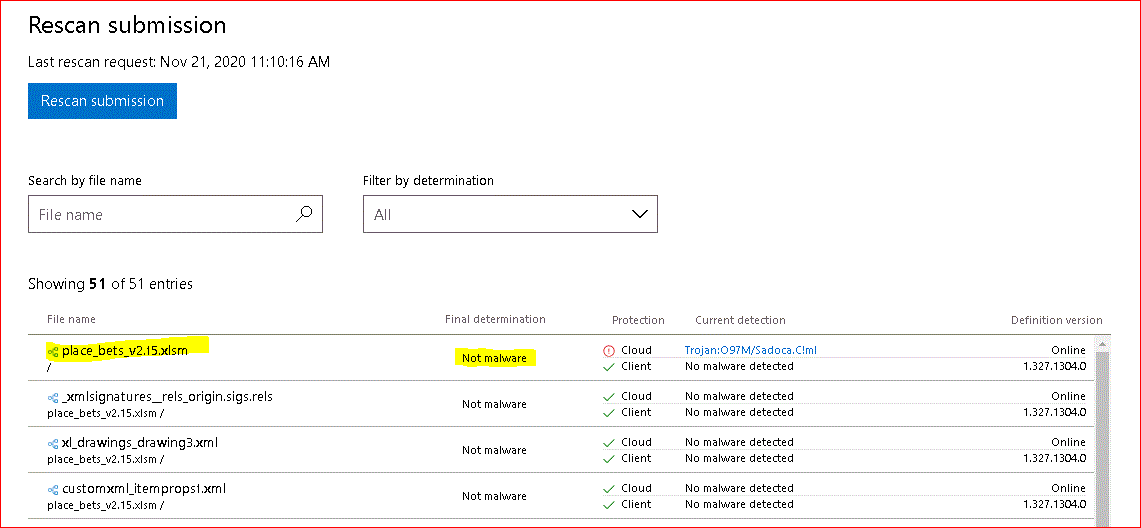Screen dimensions: 1141x528
Task: Click the red Cloud warning icon in first row
Action: point(608,351)
